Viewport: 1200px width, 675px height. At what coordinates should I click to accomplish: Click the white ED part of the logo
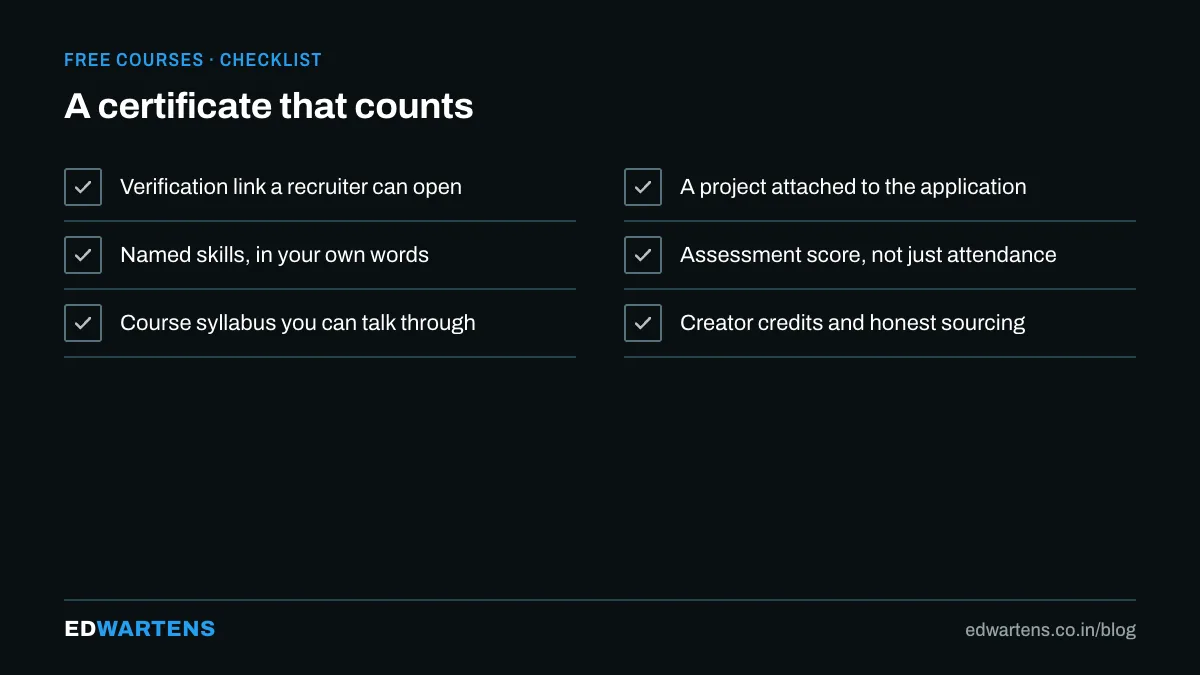point(80,629)
